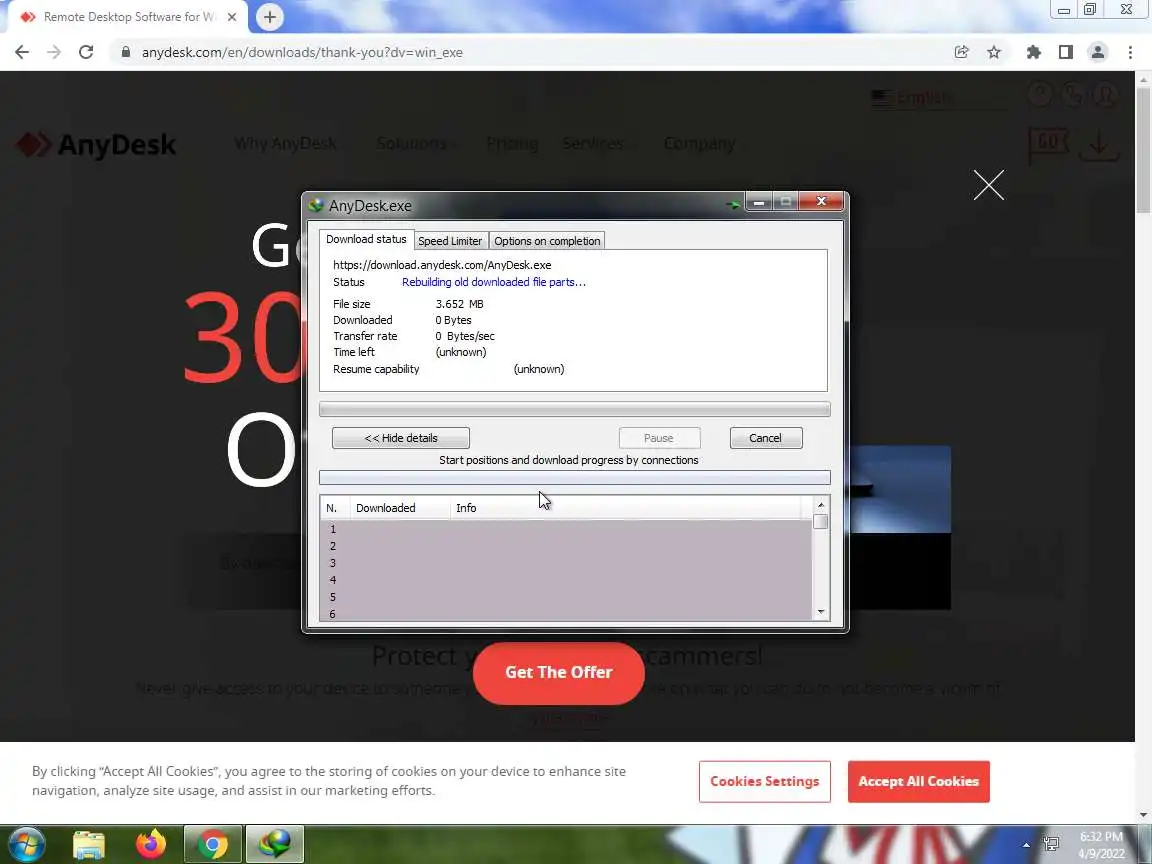Click the AnyDesk logo

coord(96,145)
